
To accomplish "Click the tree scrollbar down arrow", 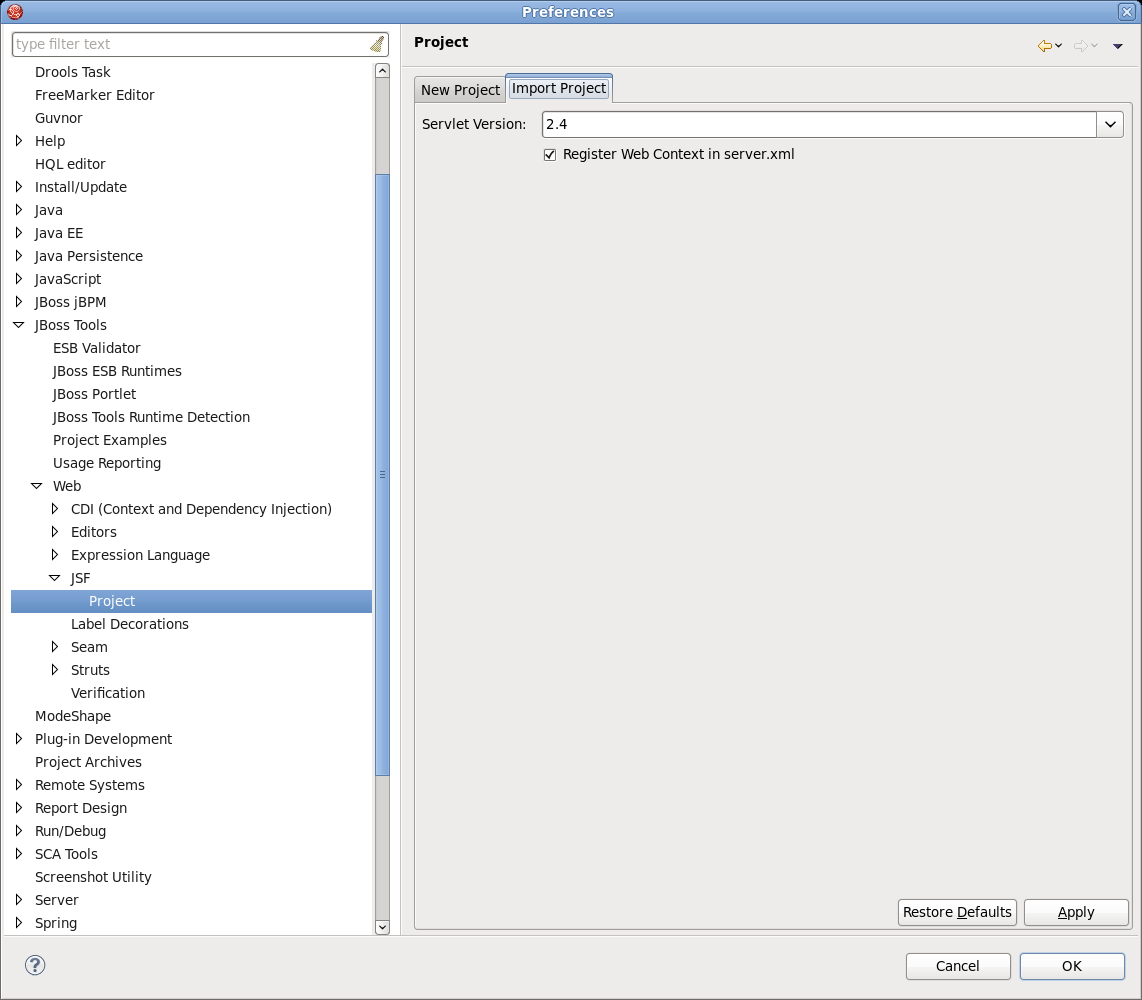I will (382, 928).
